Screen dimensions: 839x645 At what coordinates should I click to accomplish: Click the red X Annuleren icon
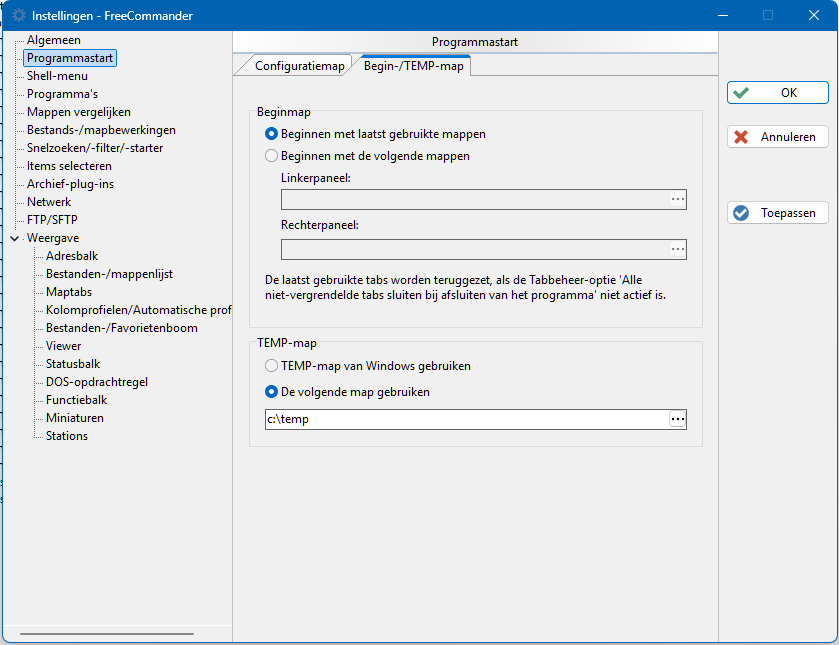(741, 137)
